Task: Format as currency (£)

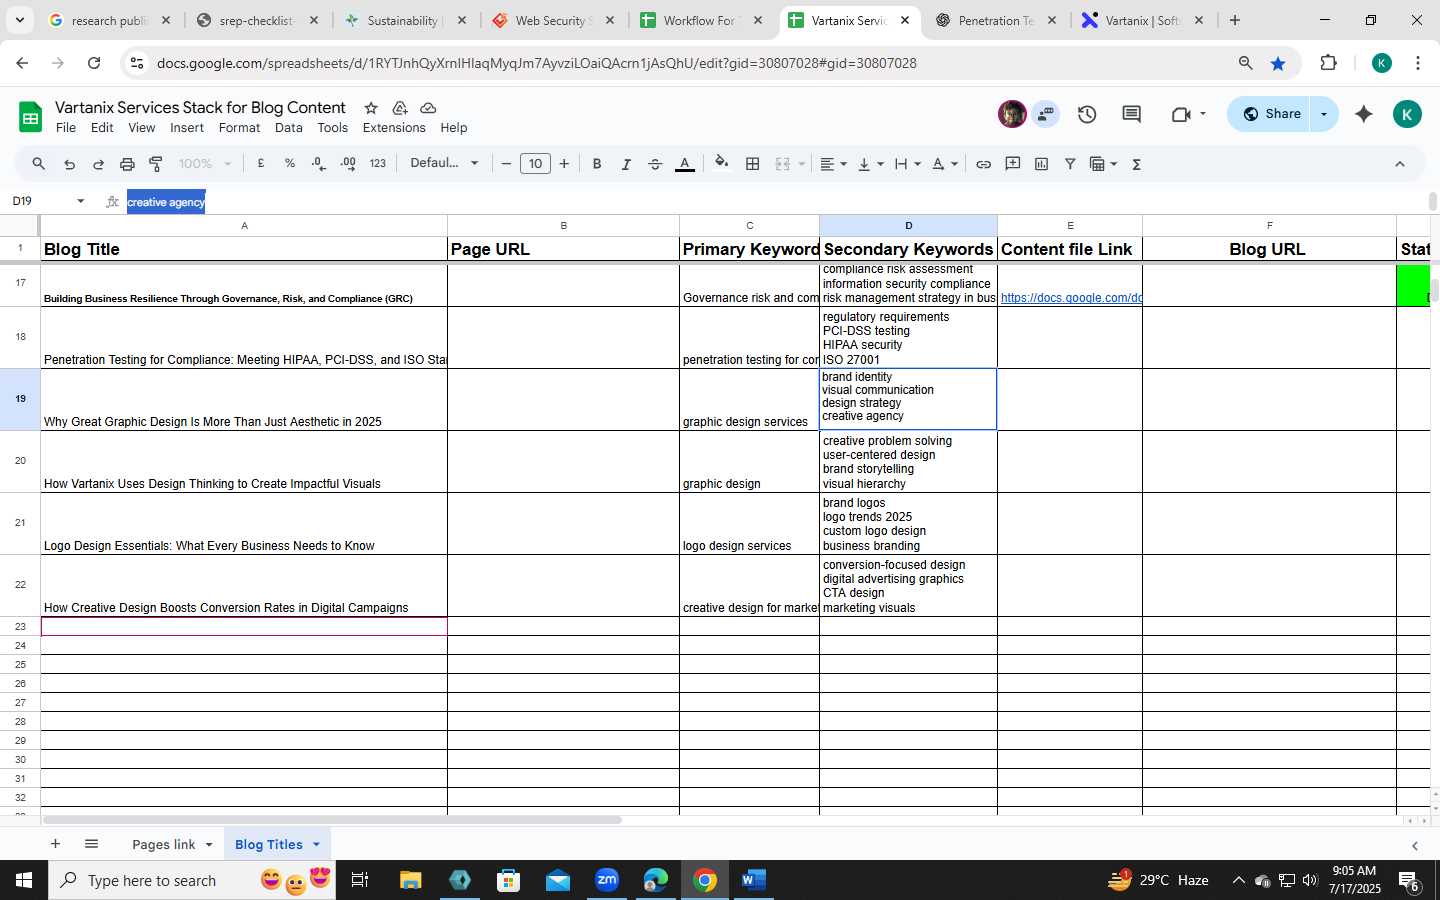Action: click(261, 164)
